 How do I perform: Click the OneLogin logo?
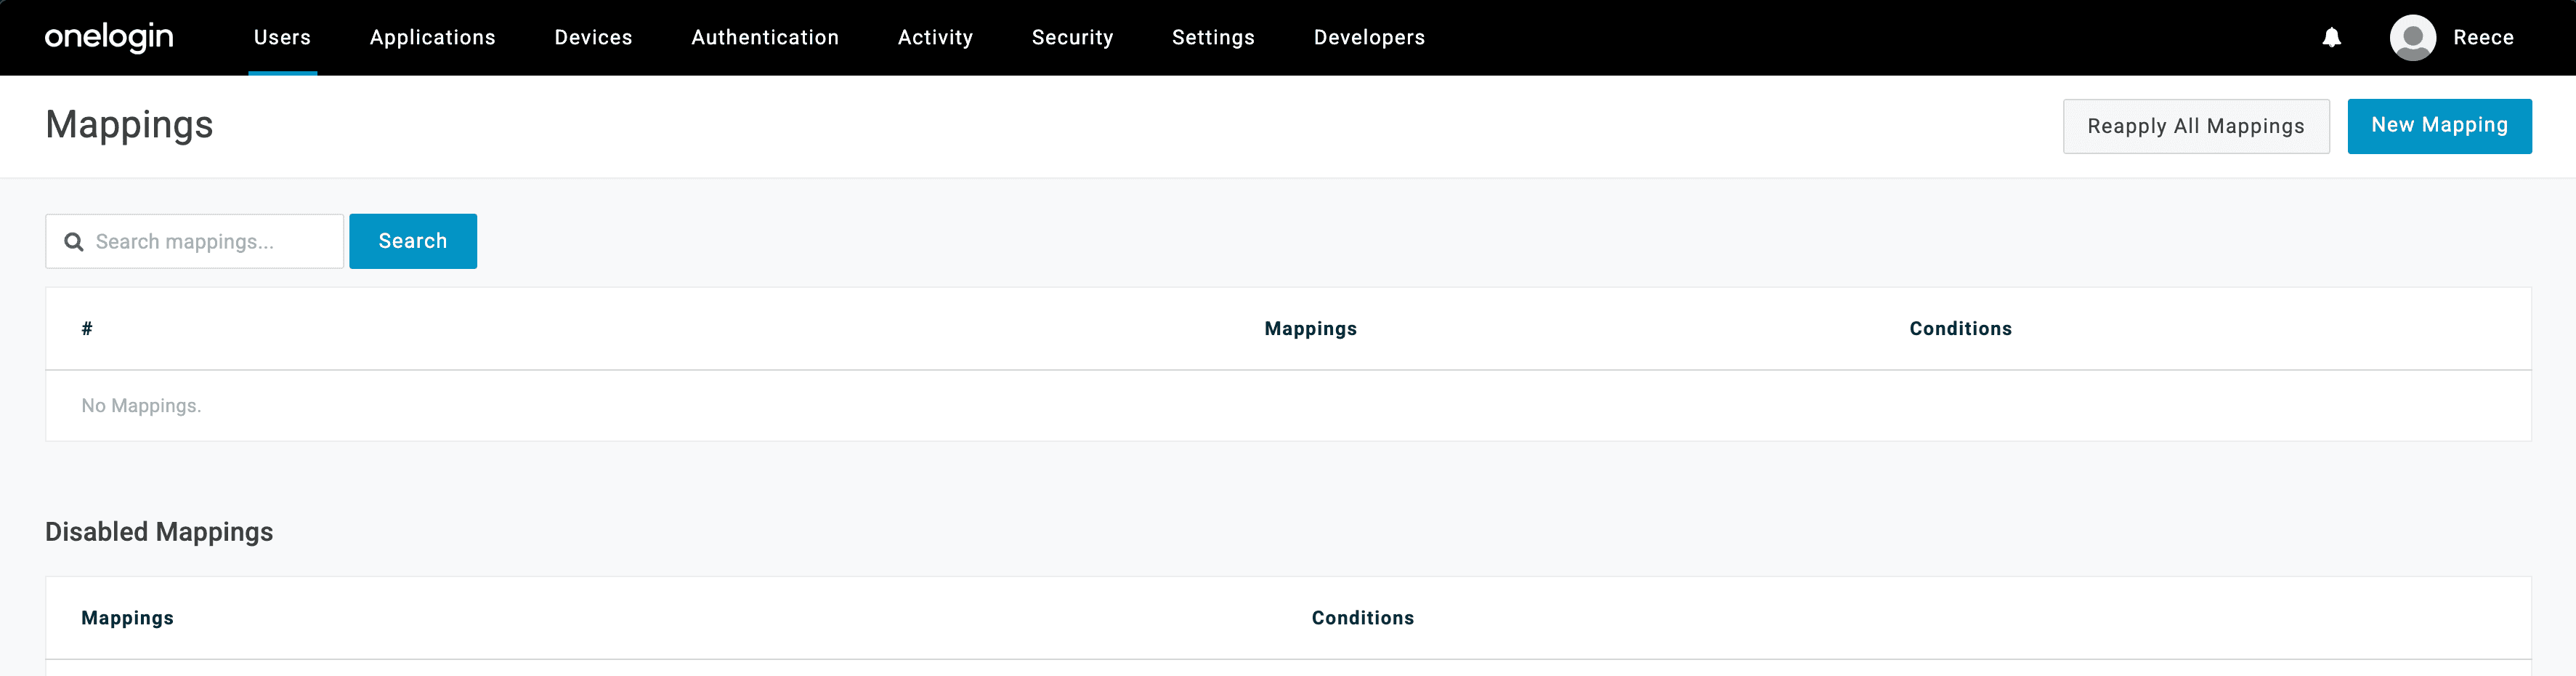[x=109, y=37]
